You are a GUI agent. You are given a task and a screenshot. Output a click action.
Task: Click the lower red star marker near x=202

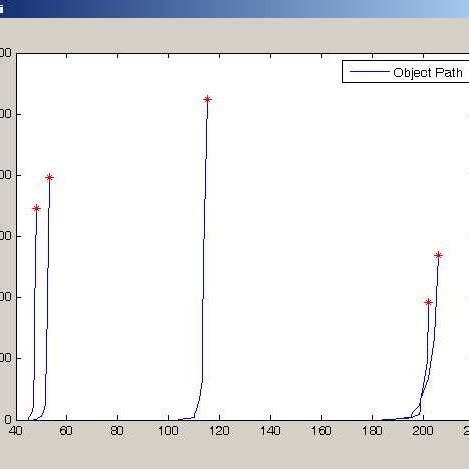coord(428,302)
